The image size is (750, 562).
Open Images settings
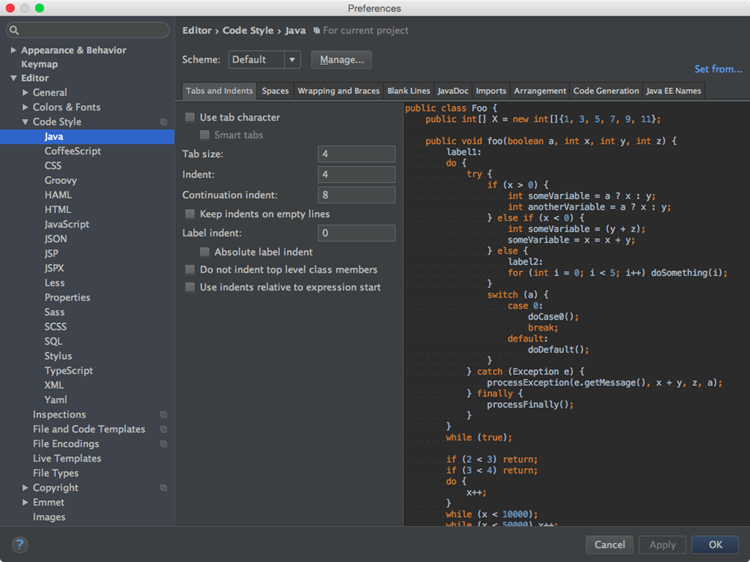coord(49,517)
